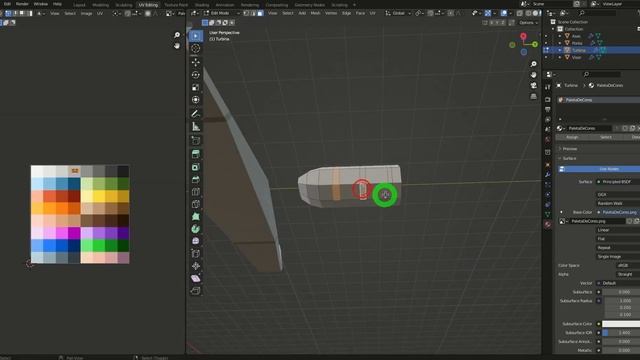Select the 3D Cursor tool
640x360 pixels.
[196, 49]
